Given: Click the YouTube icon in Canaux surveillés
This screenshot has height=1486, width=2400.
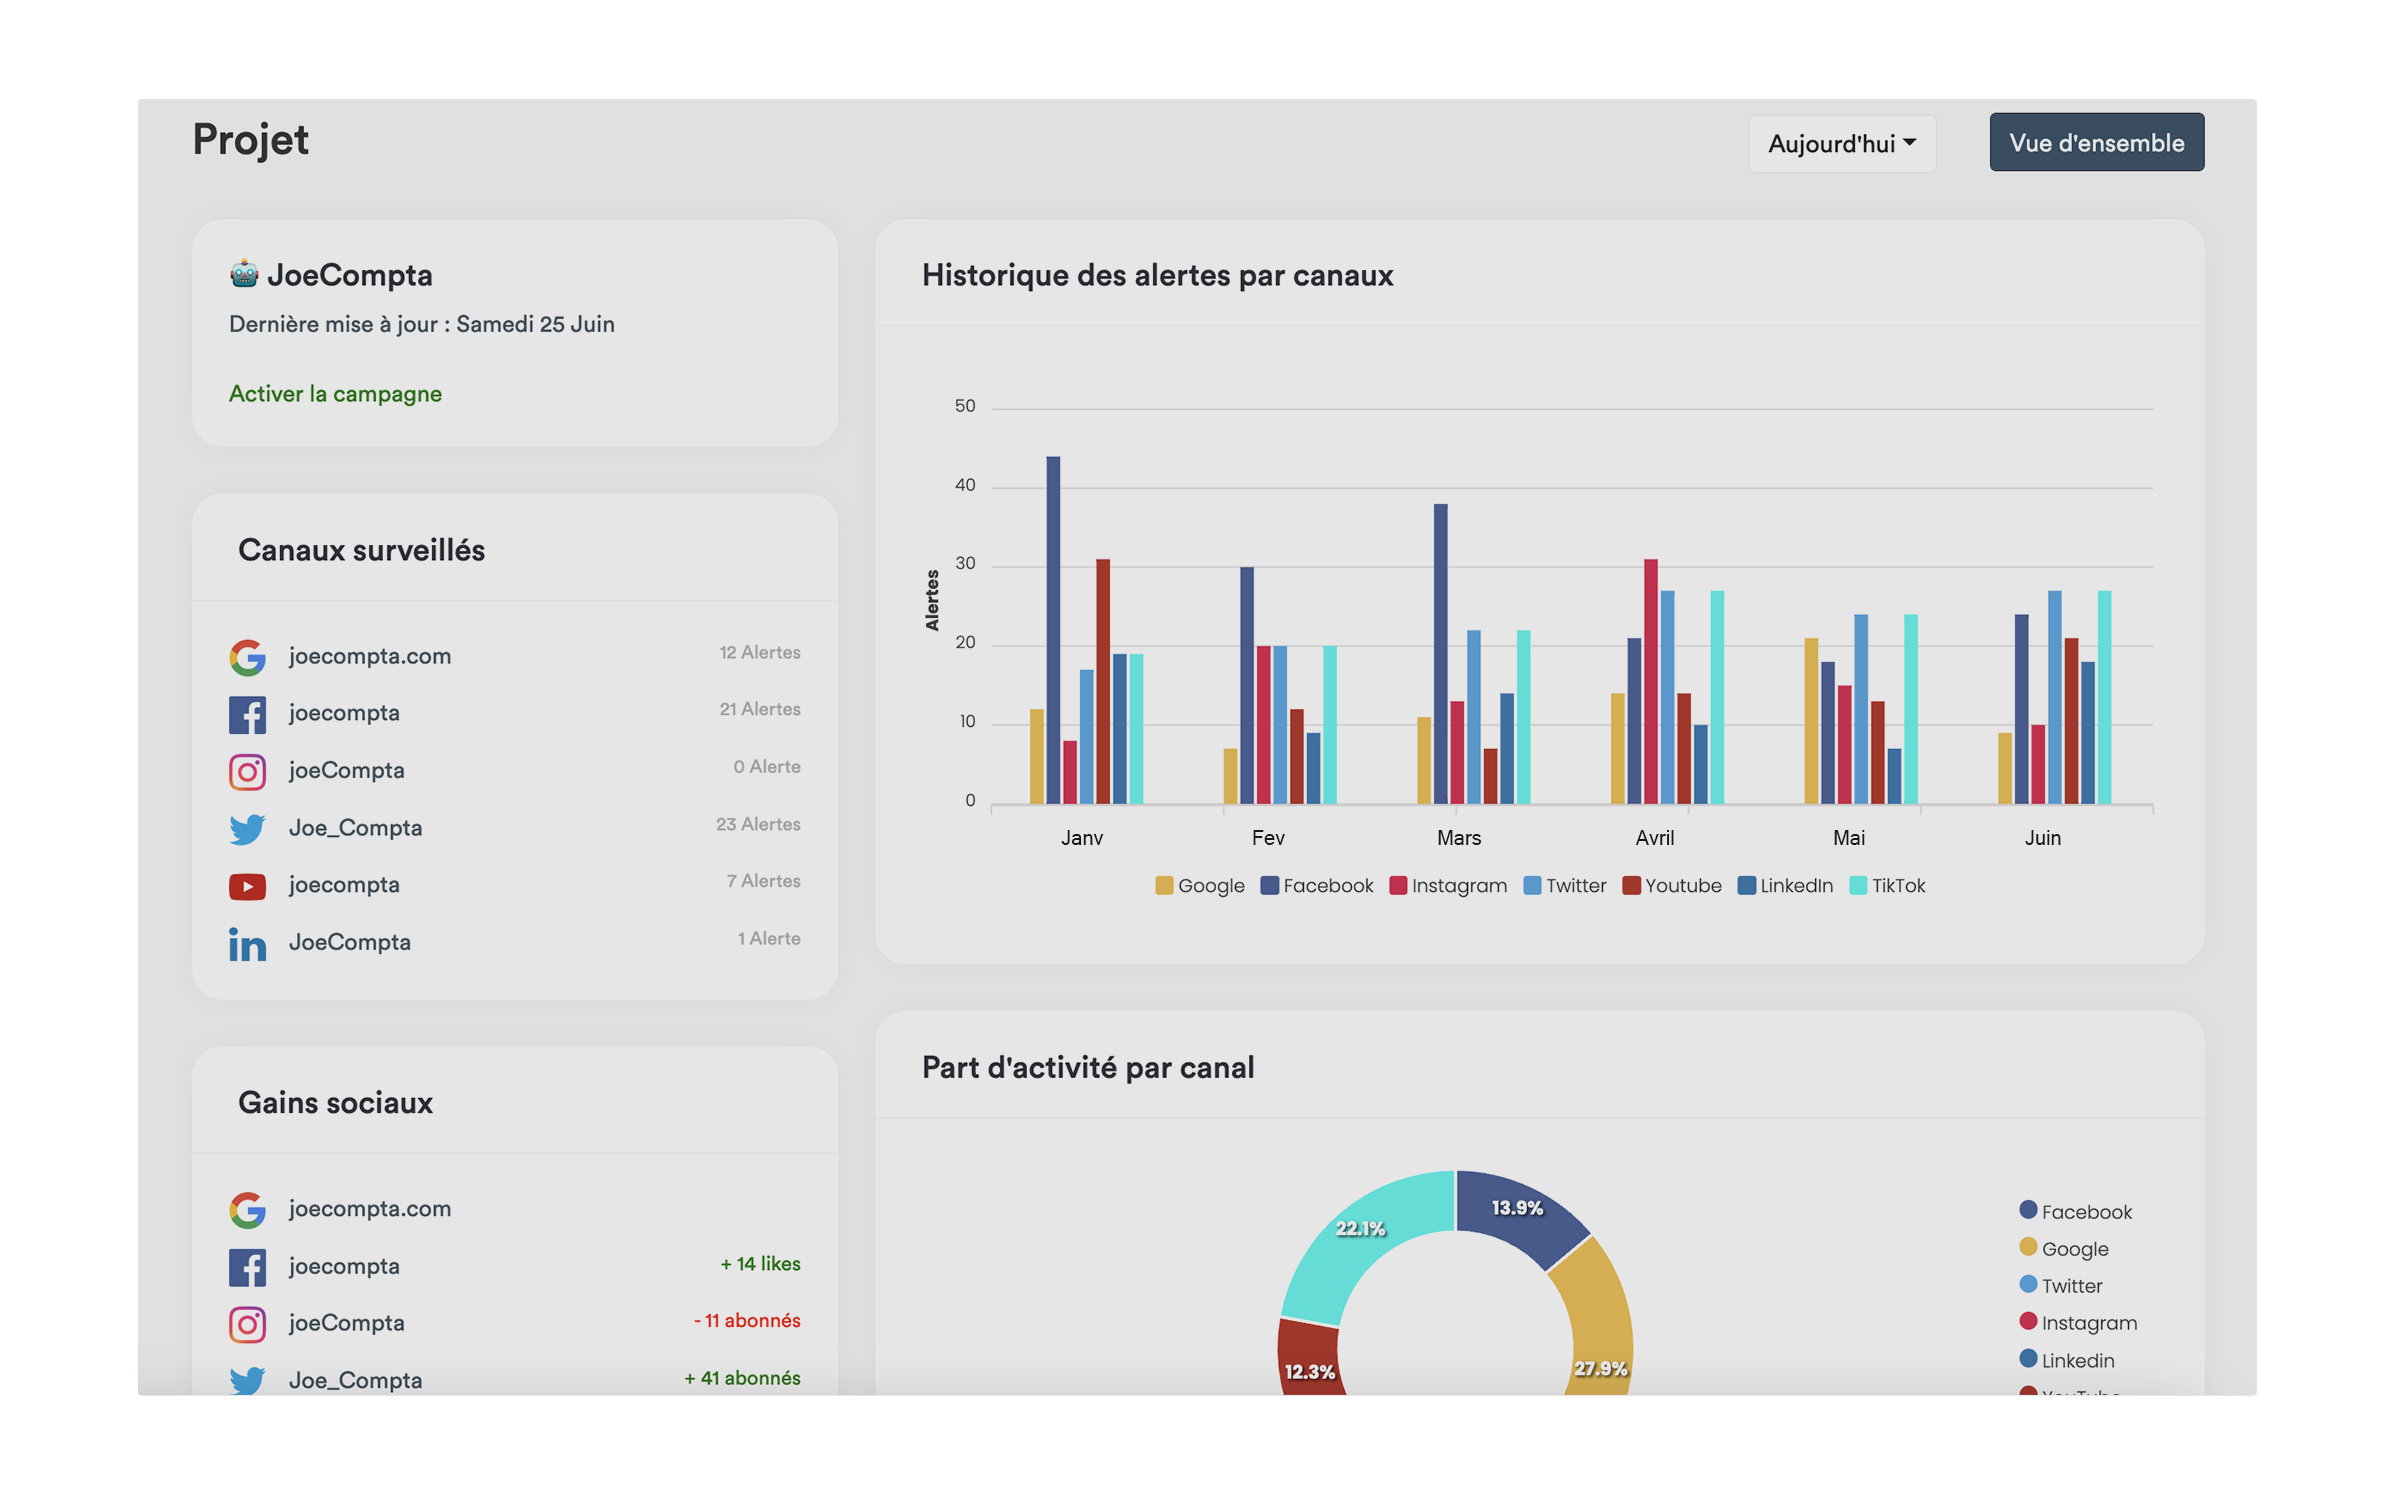Looking at the screenshot, I should coord(247,886).
